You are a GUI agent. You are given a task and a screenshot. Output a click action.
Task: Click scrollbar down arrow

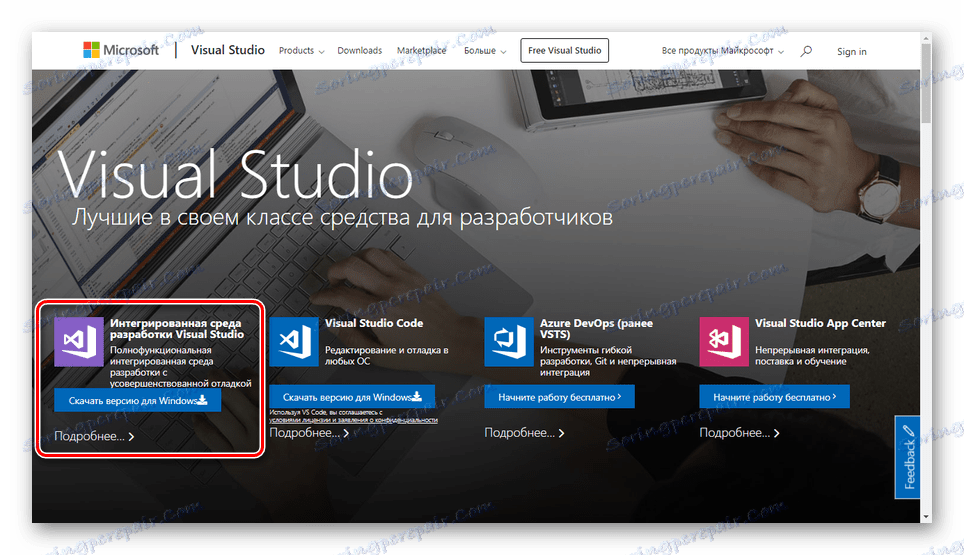click(926, 517)
